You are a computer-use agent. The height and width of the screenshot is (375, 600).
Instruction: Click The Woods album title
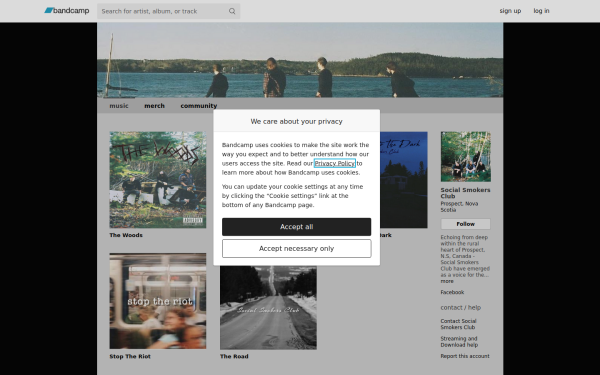(x=126, y=235)
